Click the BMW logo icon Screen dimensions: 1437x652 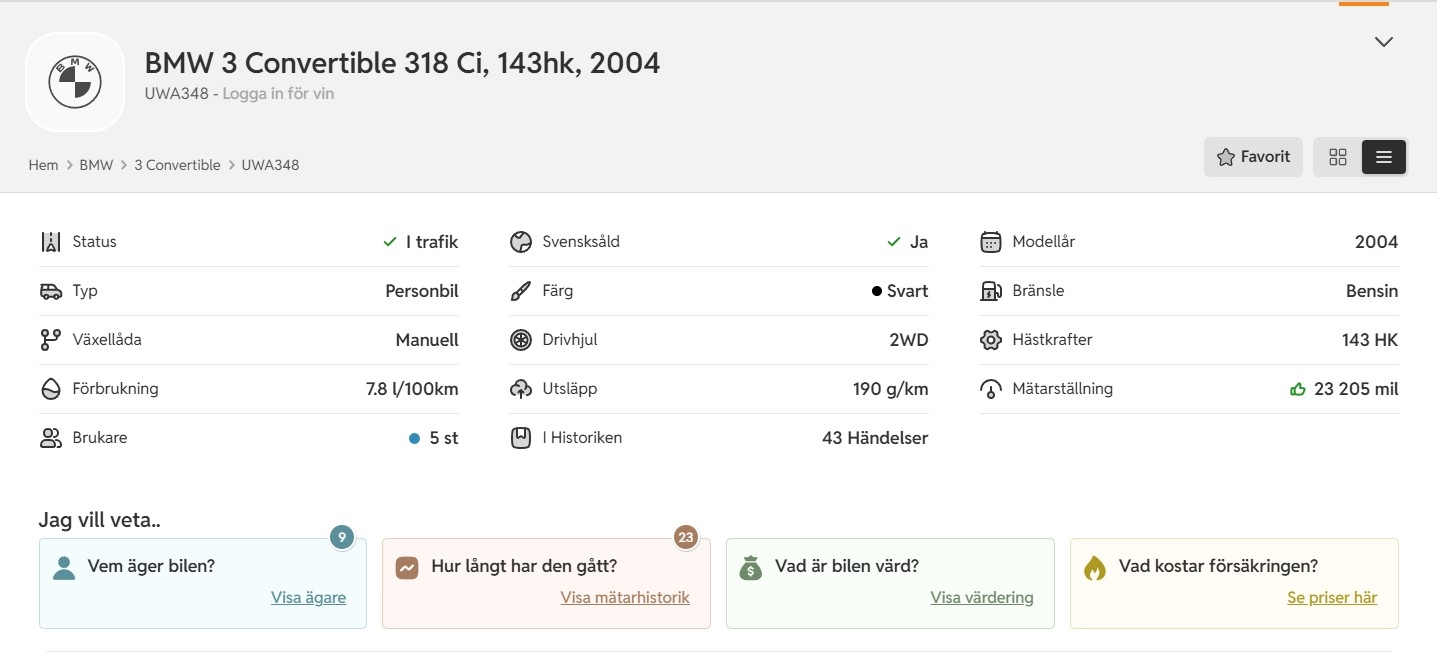tap(75, 82)
